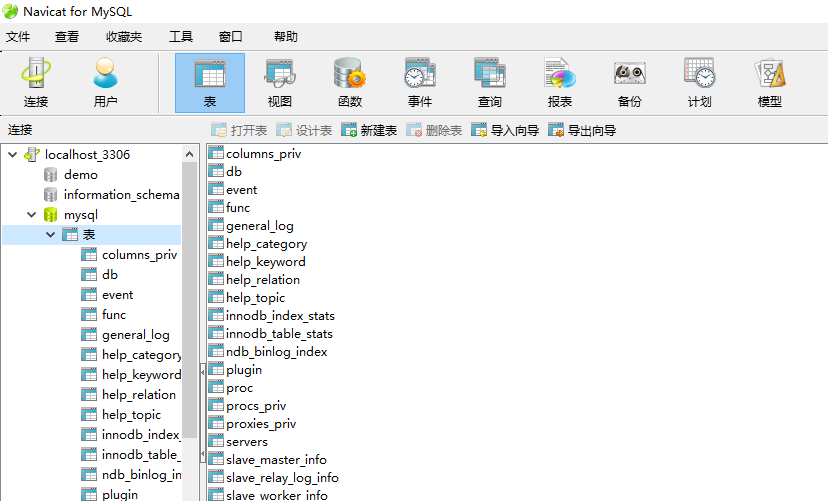Collapse the localhost_3306 connection node
828x501 pixels.
13,155
